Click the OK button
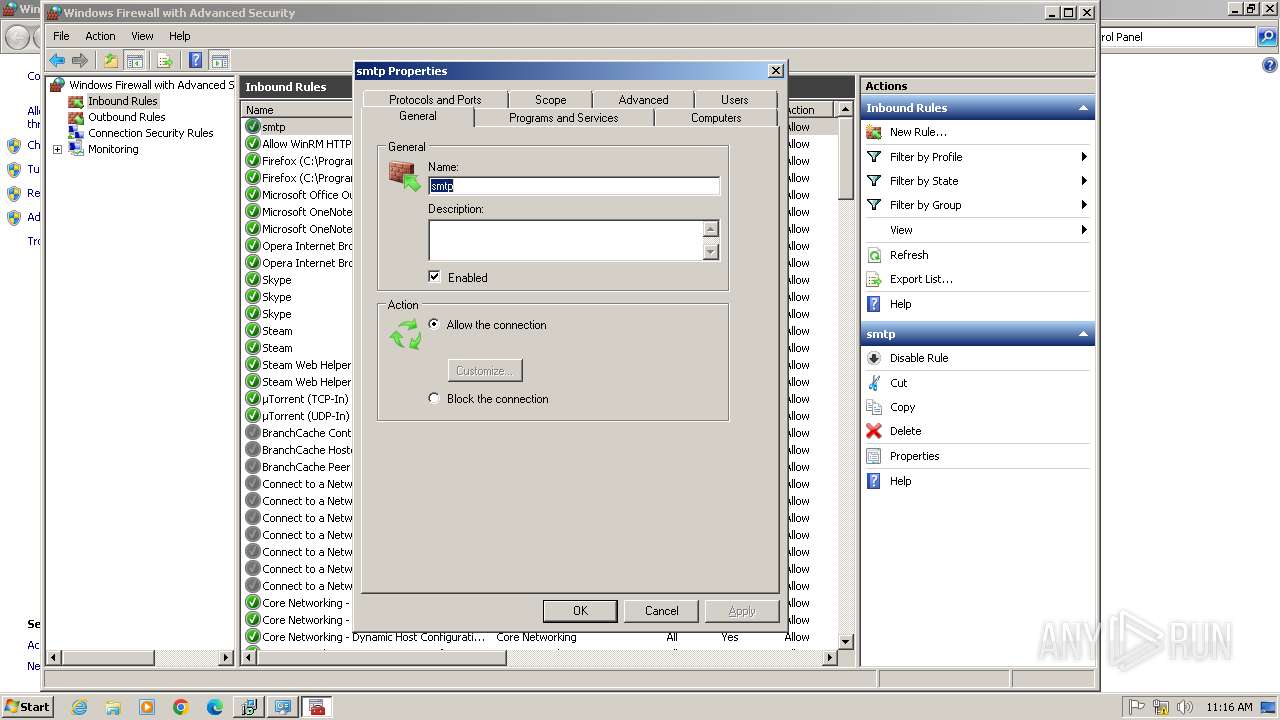The image size is (1280, 720). [x=580, y=611]
